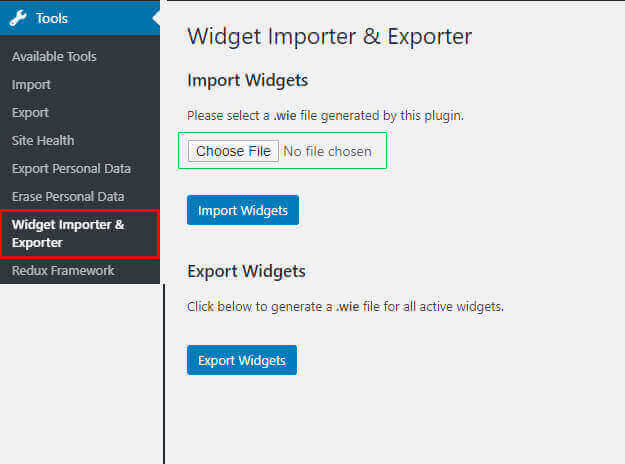
Task: Click the "Click below to generate" description
Action: click(345, 306)
